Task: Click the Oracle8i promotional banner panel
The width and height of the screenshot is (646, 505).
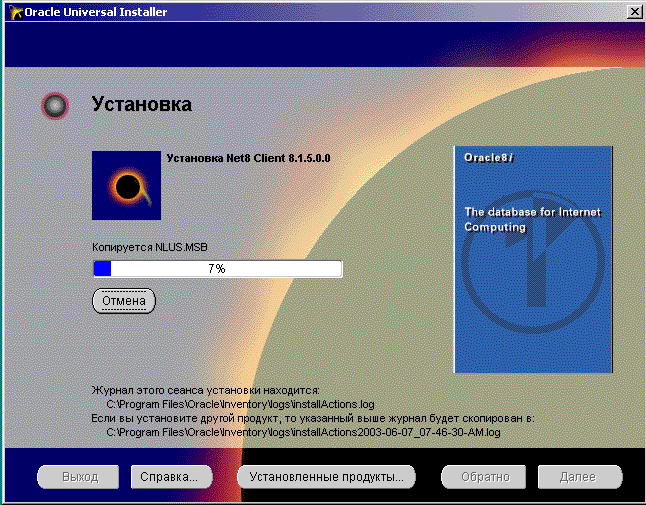Action: pos(533,260)
